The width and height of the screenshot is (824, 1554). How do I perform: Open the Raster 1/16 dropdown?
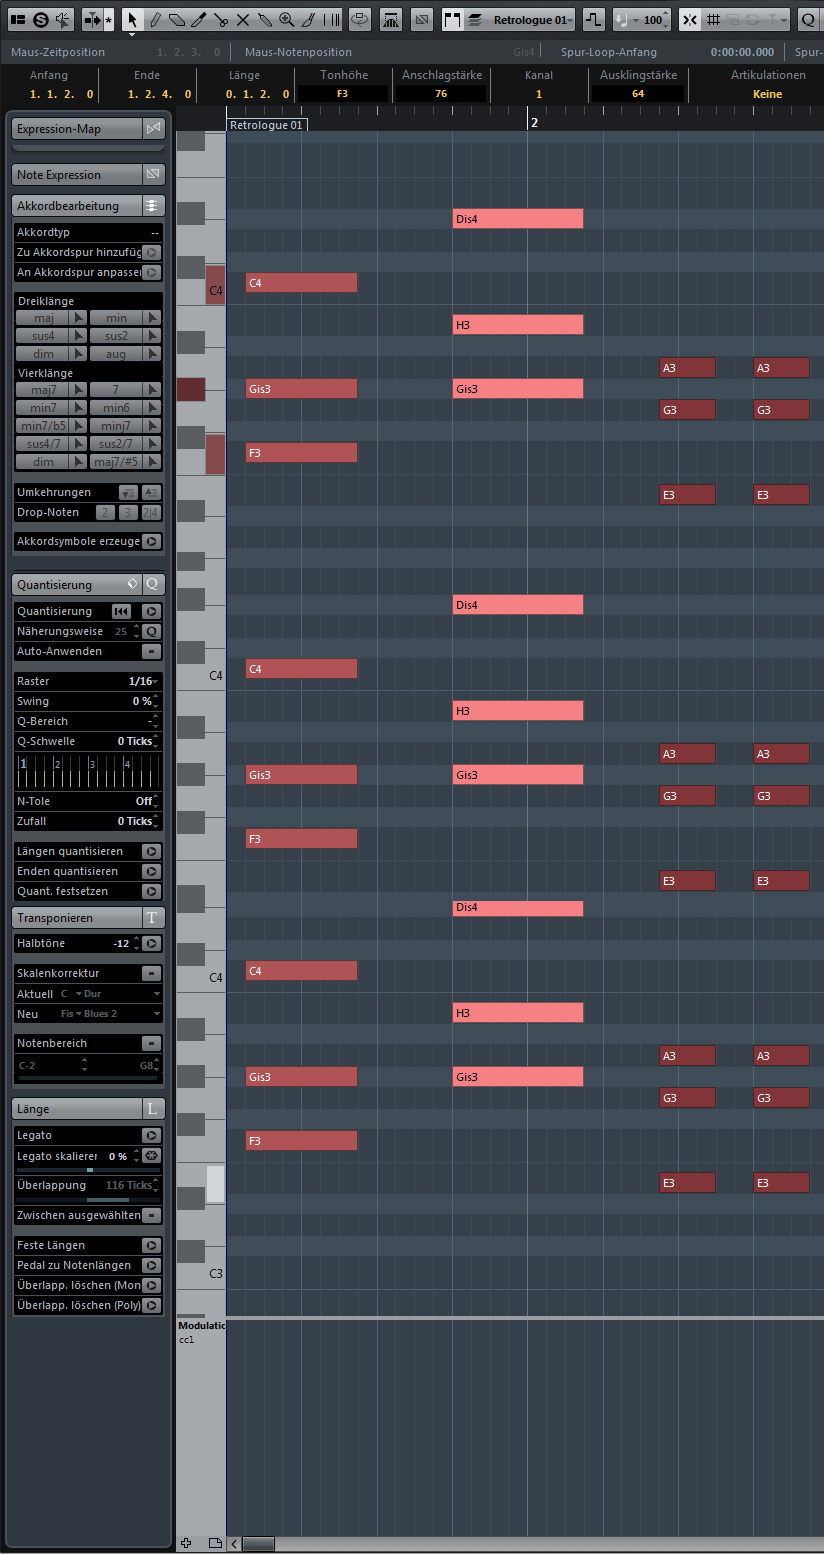tap(145, 681)
